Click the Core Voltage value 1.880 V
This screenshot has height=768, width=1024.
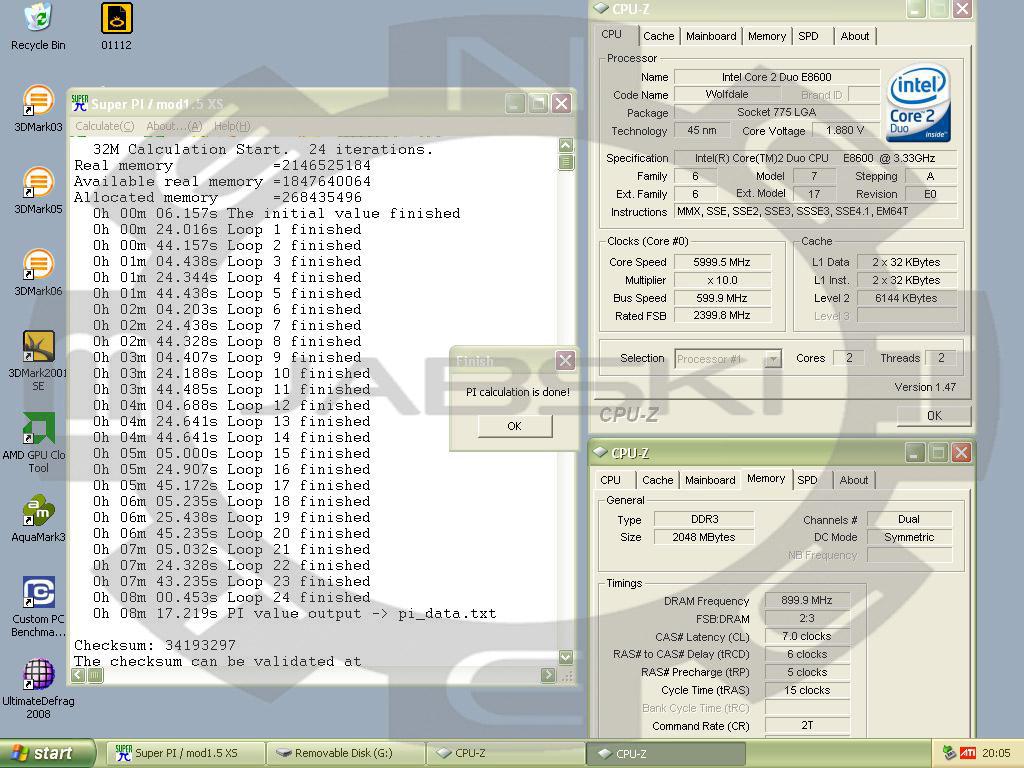click(x=845, y=130)
